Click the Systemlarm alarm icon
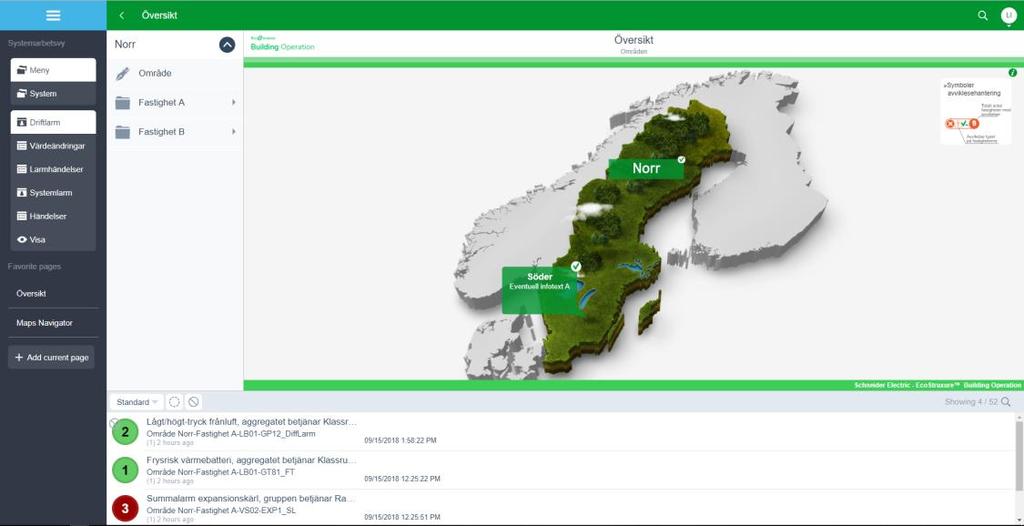The image size is (1024, 526). [x=22, y=193]
